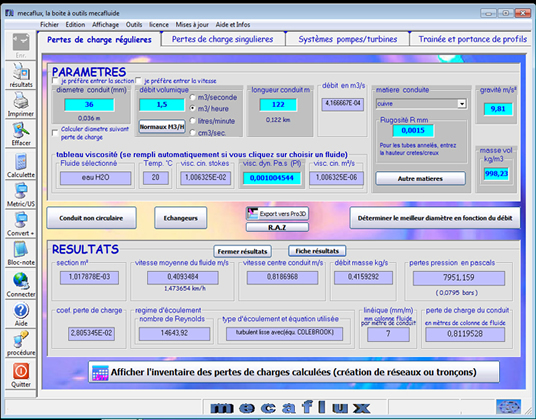Viewport: 536px width, 420px height.
Task: Click the mecaflux app icon in title bar
Action: tap(10, 13)
